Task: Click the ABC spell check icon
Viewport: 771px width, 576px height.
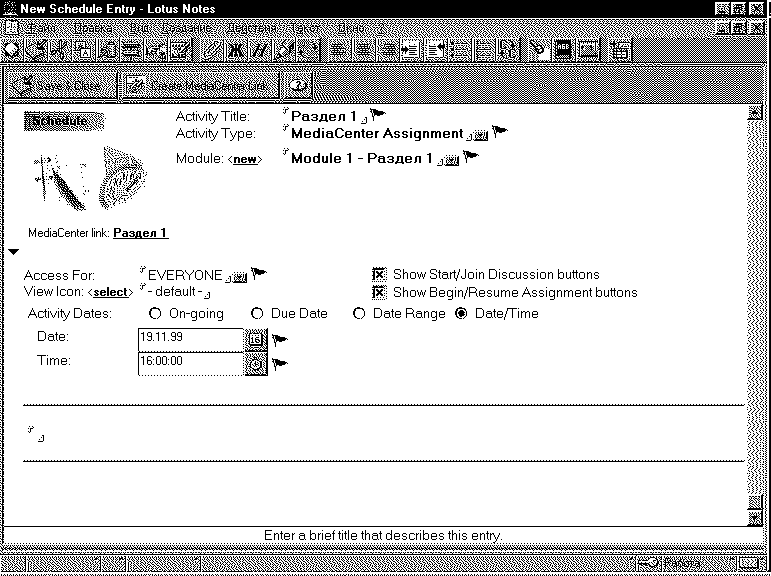Action: [x=563, y=51]
